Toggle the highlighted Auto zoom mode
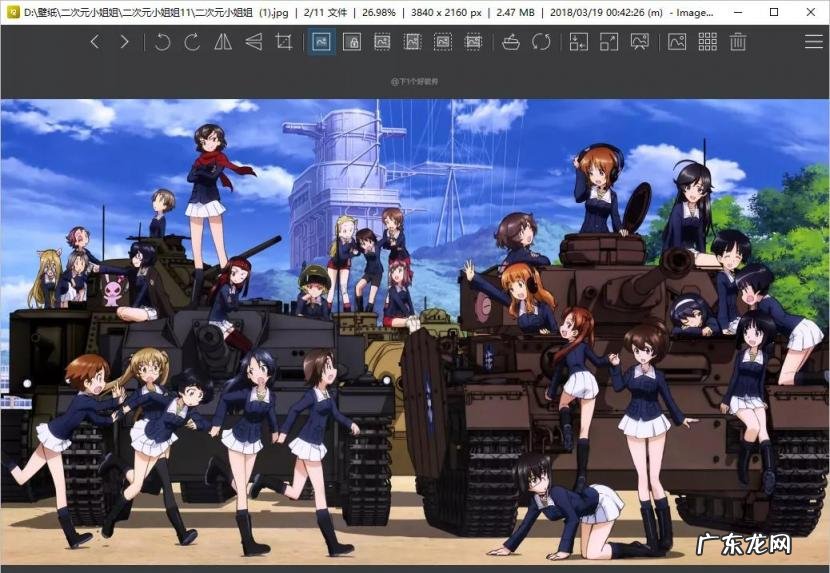The width and height of the screenshot is (830, 573). tap(321, 42)
